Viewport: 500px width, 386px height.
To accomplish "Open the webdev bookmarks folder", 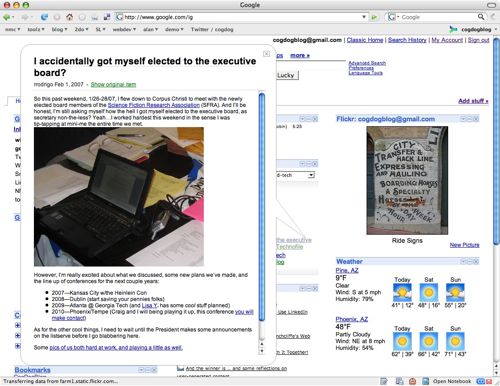I will point(124,29).
